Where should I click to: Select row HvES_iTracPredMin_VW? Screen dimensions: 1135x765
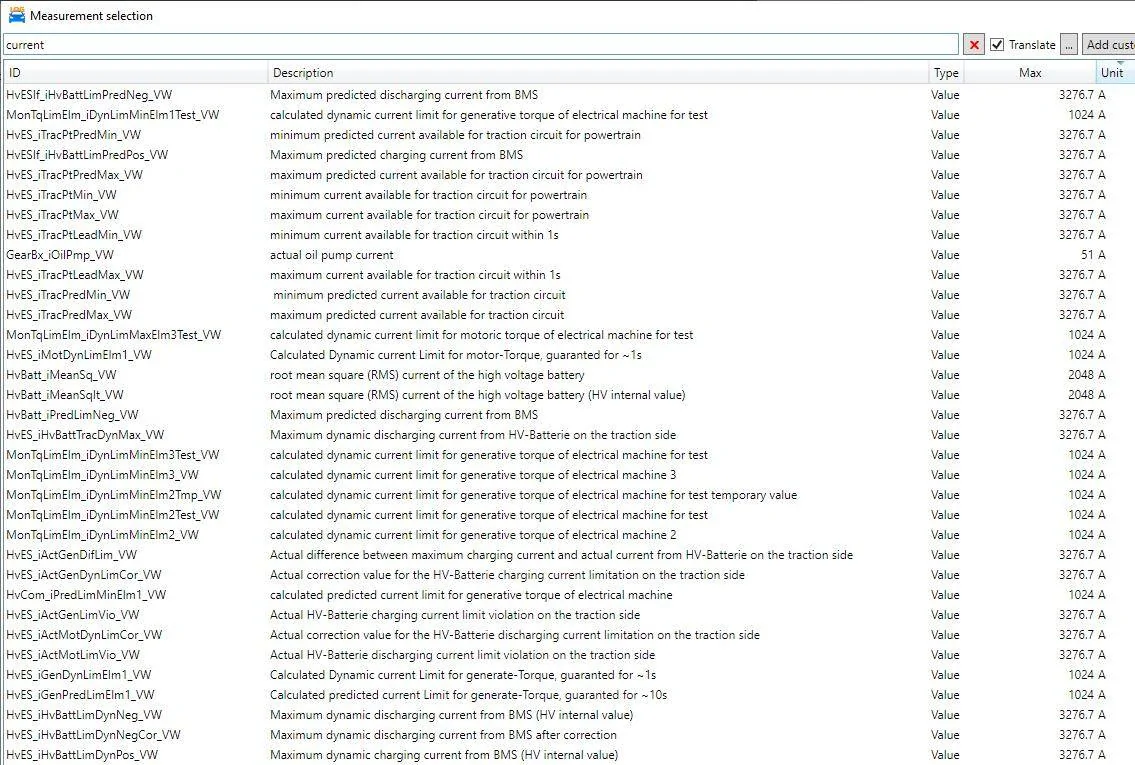[x=568, y=295]
